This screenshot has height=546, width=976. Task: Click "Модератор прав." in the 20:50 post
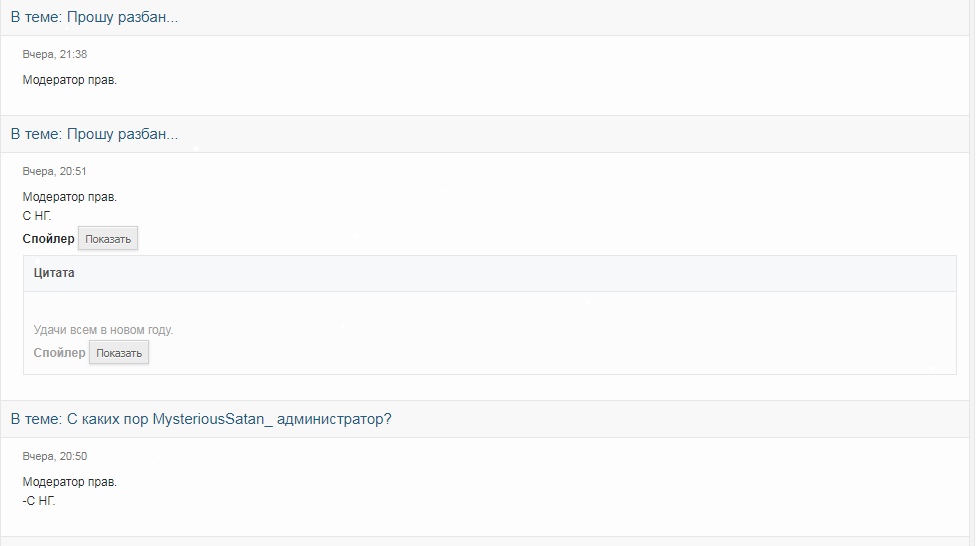70,482
